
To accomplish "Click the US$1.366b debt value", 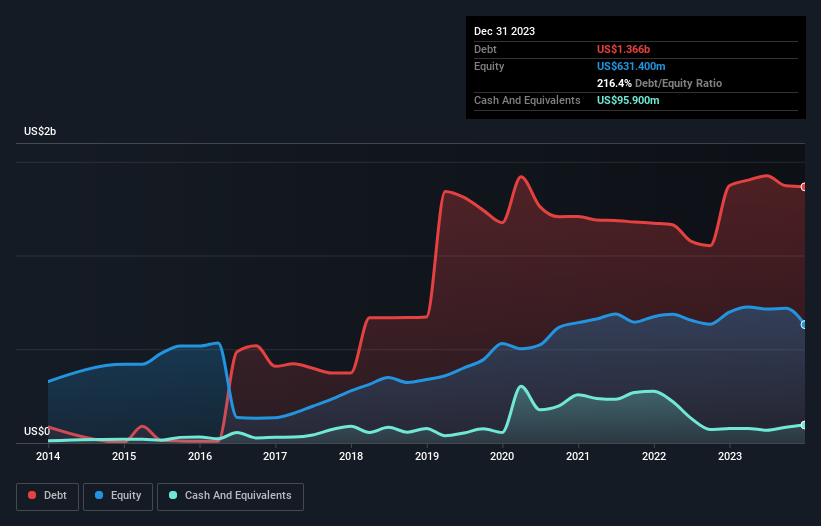I will pos(623,49).
